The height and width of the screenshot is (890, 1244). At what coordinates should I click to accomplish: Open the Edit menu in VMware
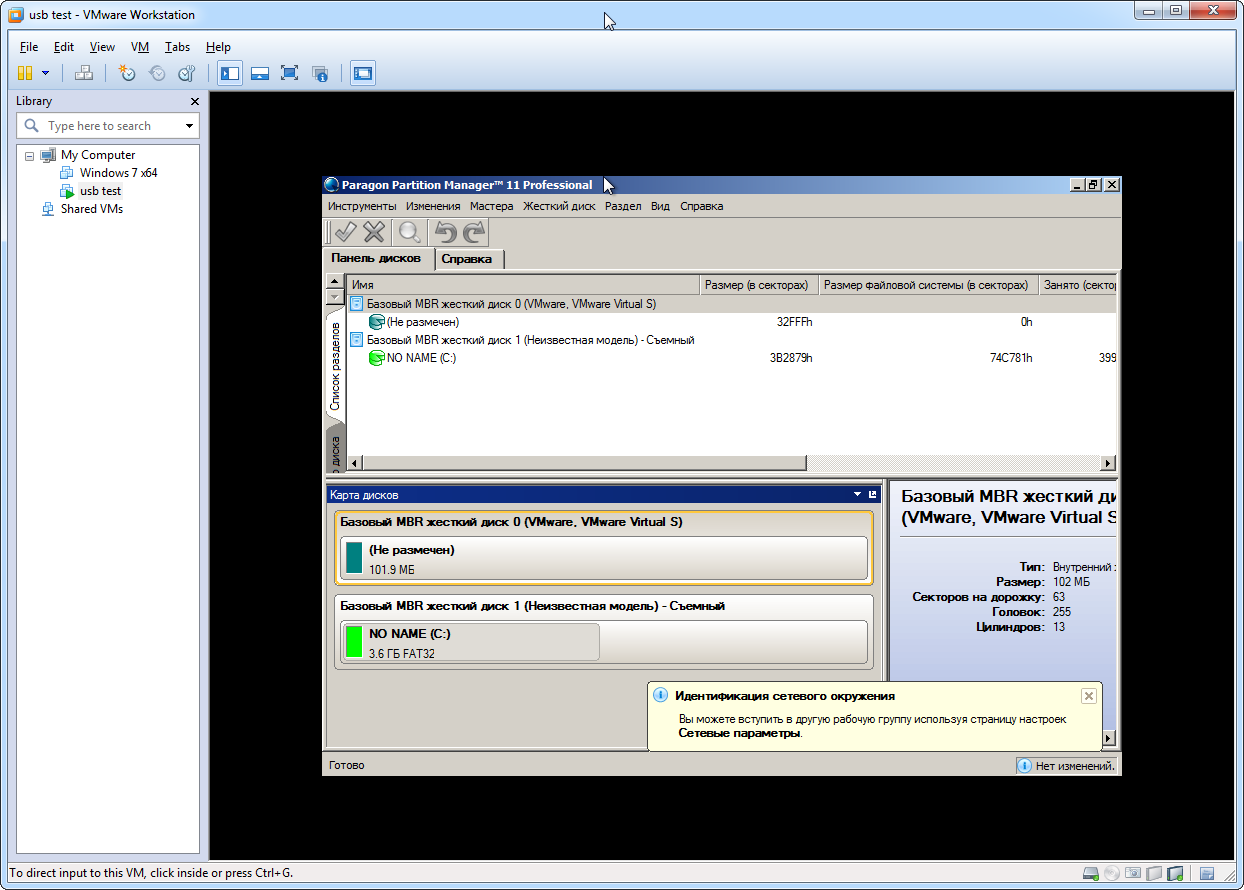[x=64, y=47]
